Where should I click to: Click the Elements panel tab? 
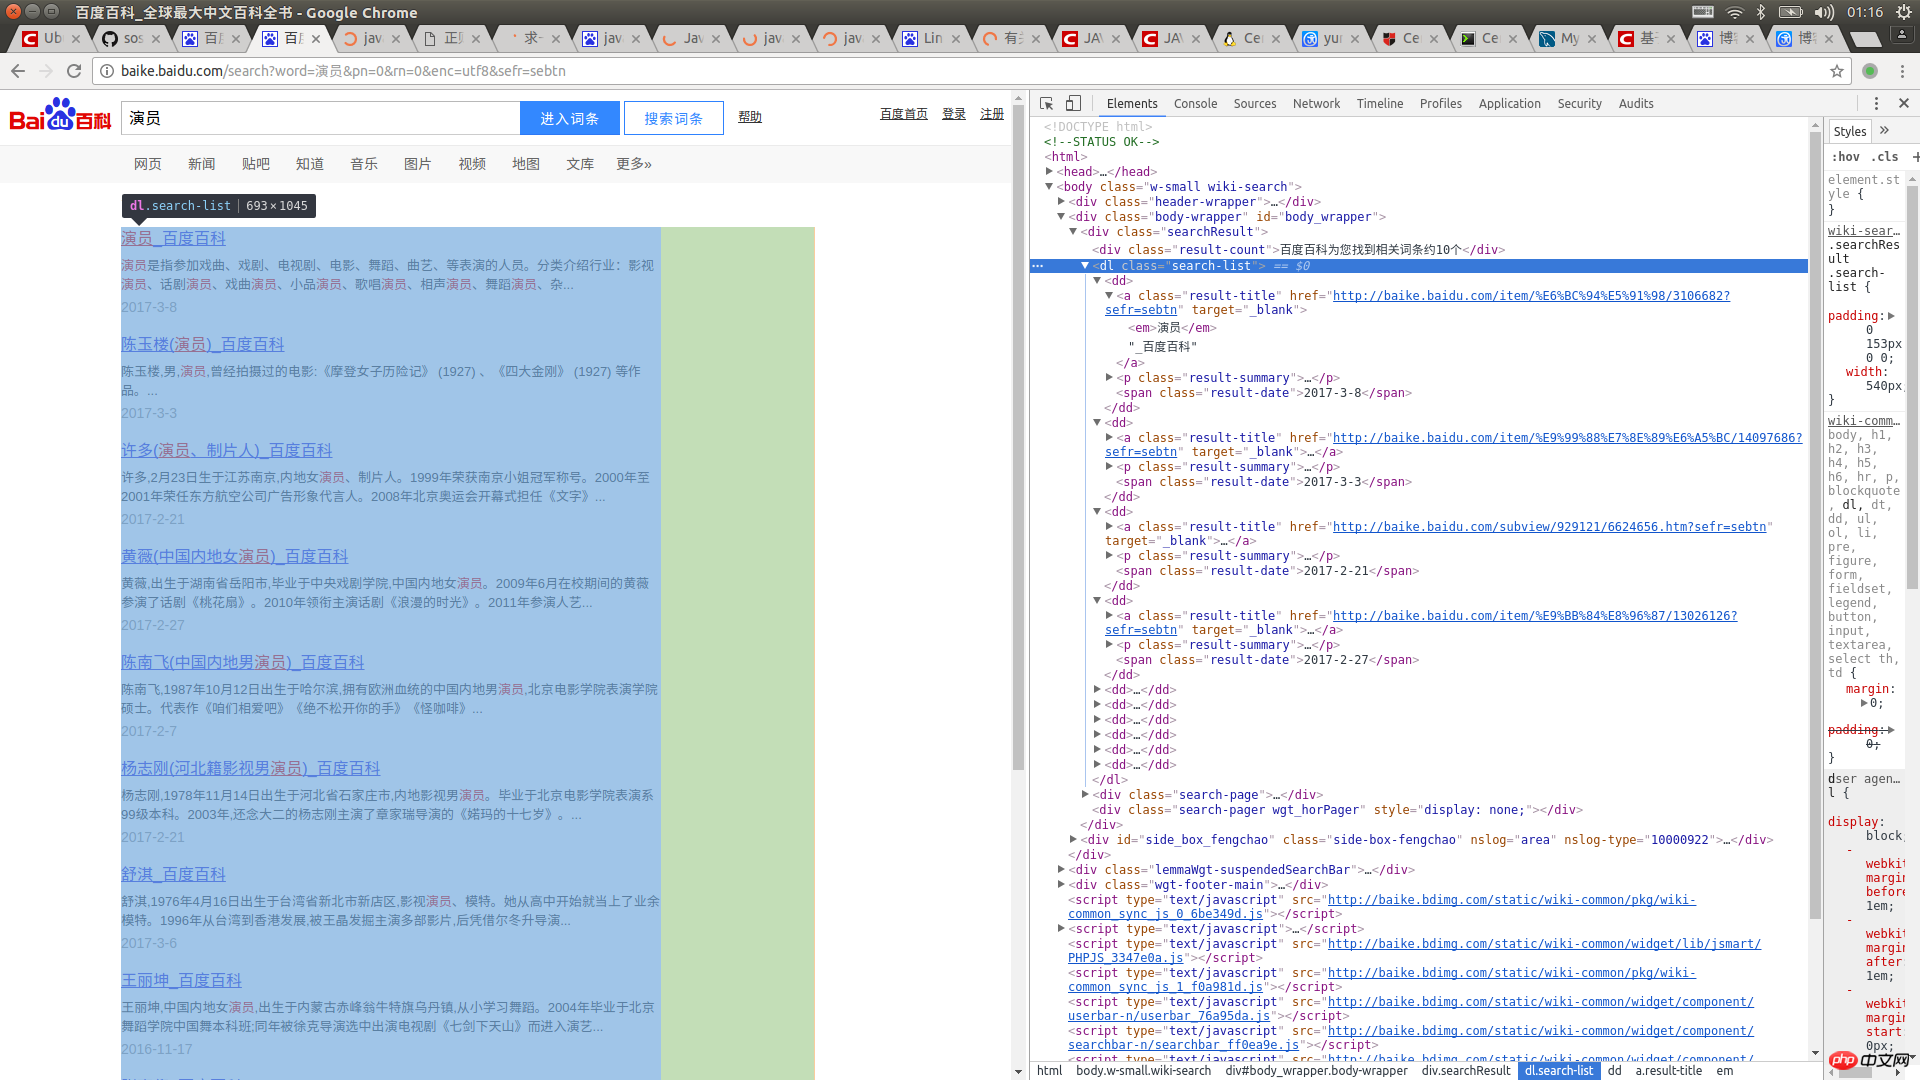(x=1131, y=103)
